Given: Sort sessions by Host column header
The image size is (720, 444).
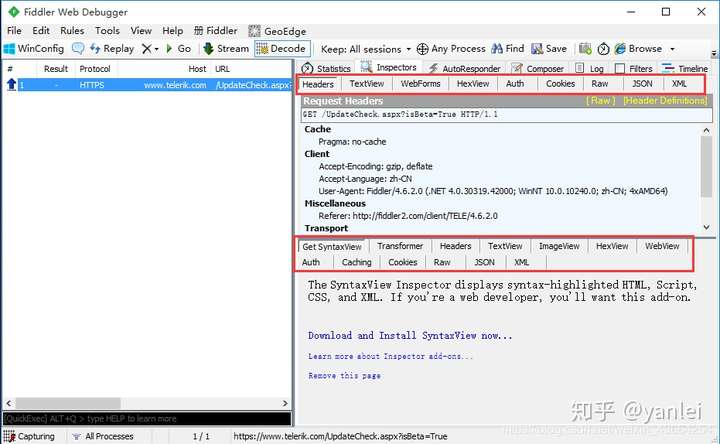Looking at the screenshot, I should pos(197,69).
